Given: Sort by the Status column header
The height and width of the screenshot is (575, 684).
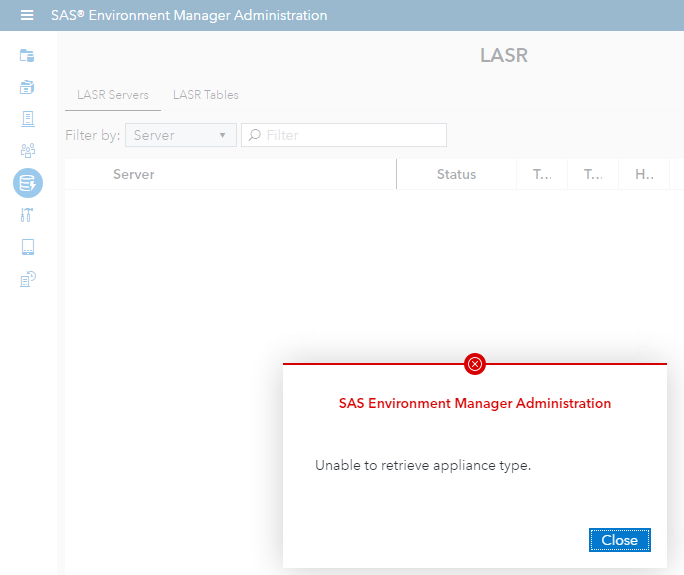Looking at the screenshot, I should click(456, 174).
